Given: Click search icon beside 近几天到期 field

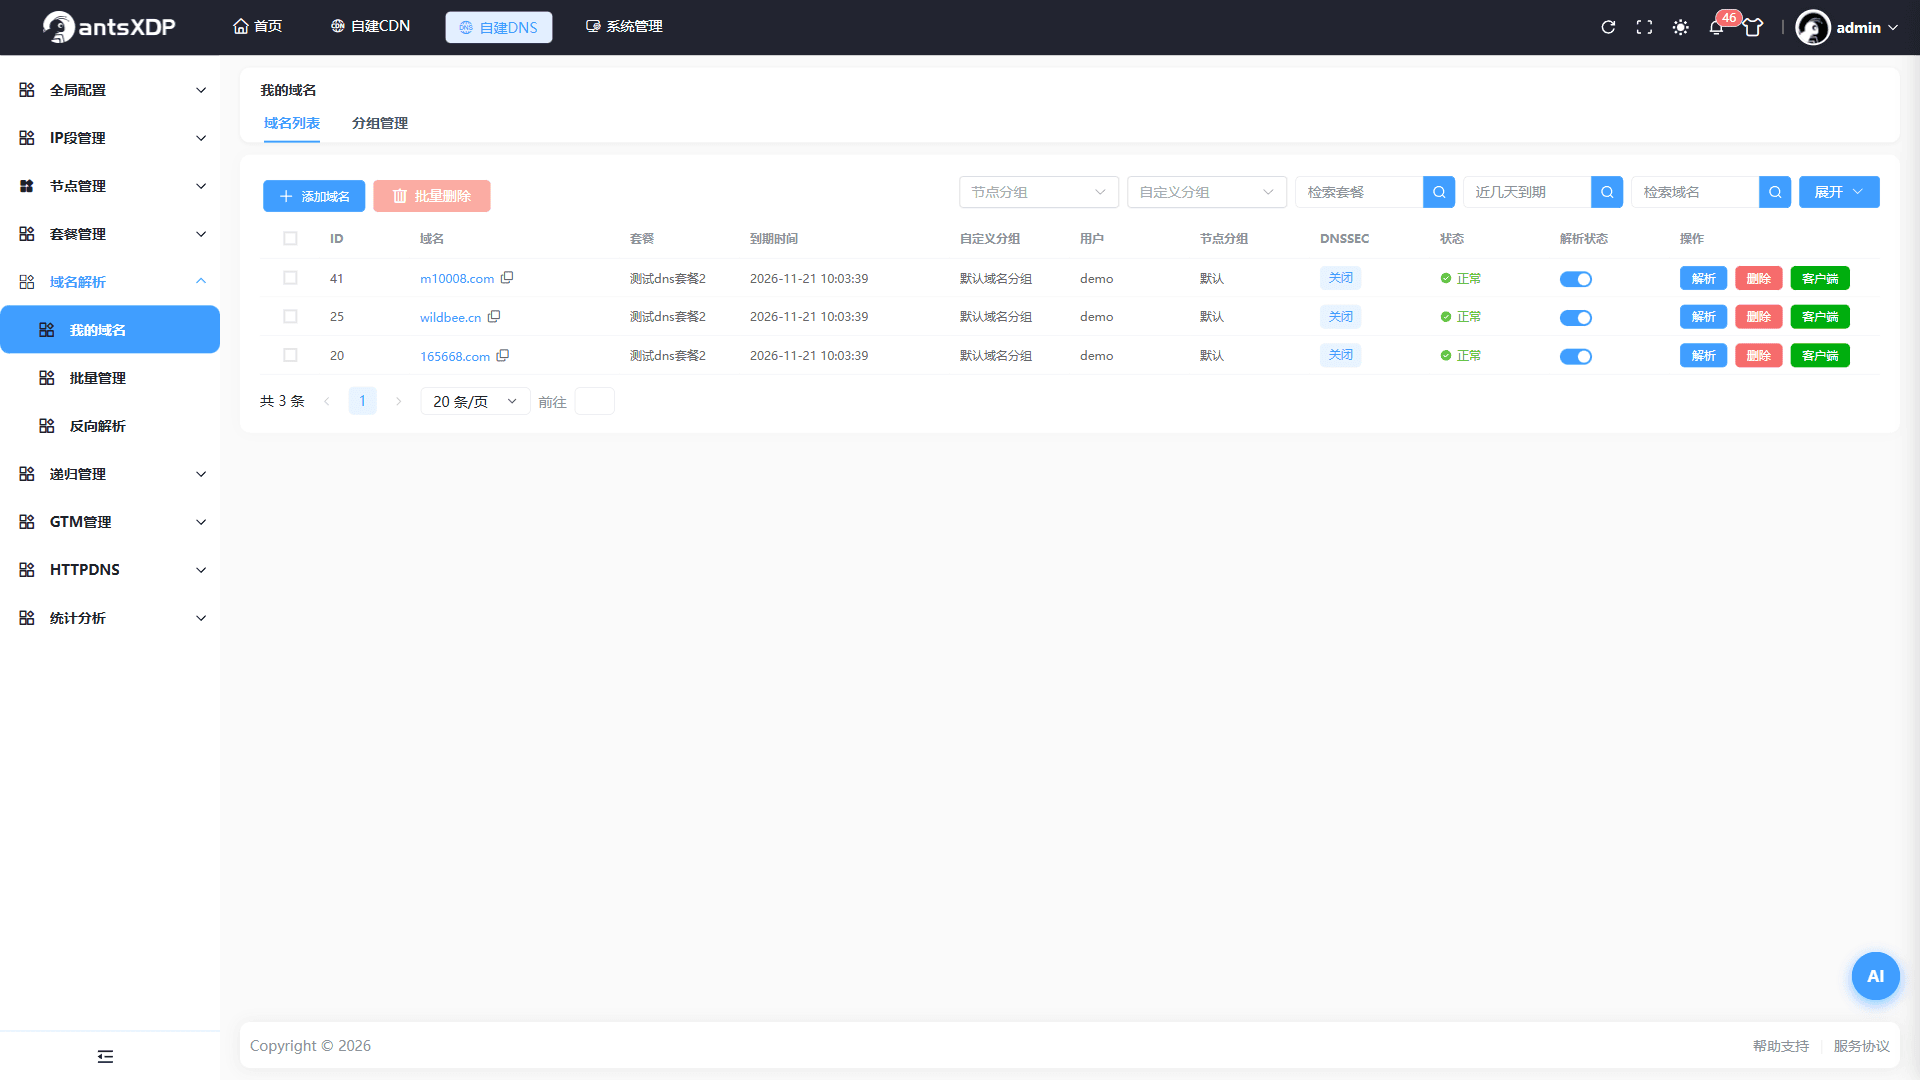Looking at the screenshot, I should (1607, 192).
